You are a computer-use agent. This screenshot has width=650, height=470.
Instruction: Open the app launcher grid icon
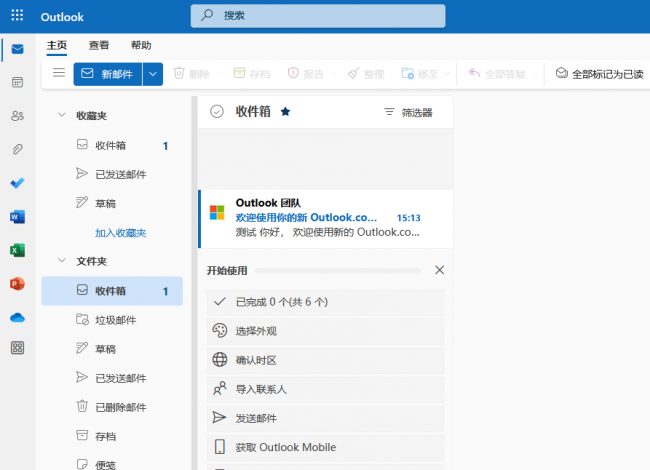[x=17, y=16]
